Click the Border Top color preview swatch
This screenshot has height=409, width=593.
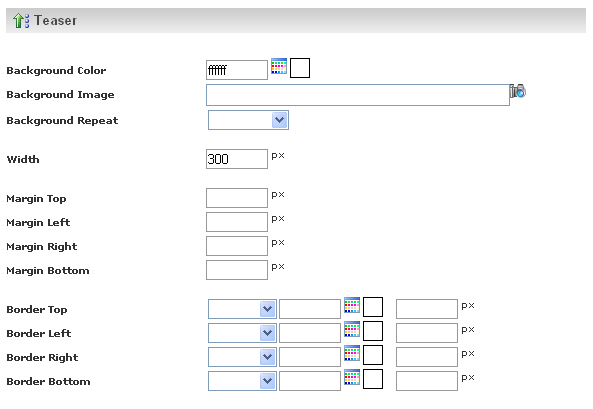(x=373, y=307)
